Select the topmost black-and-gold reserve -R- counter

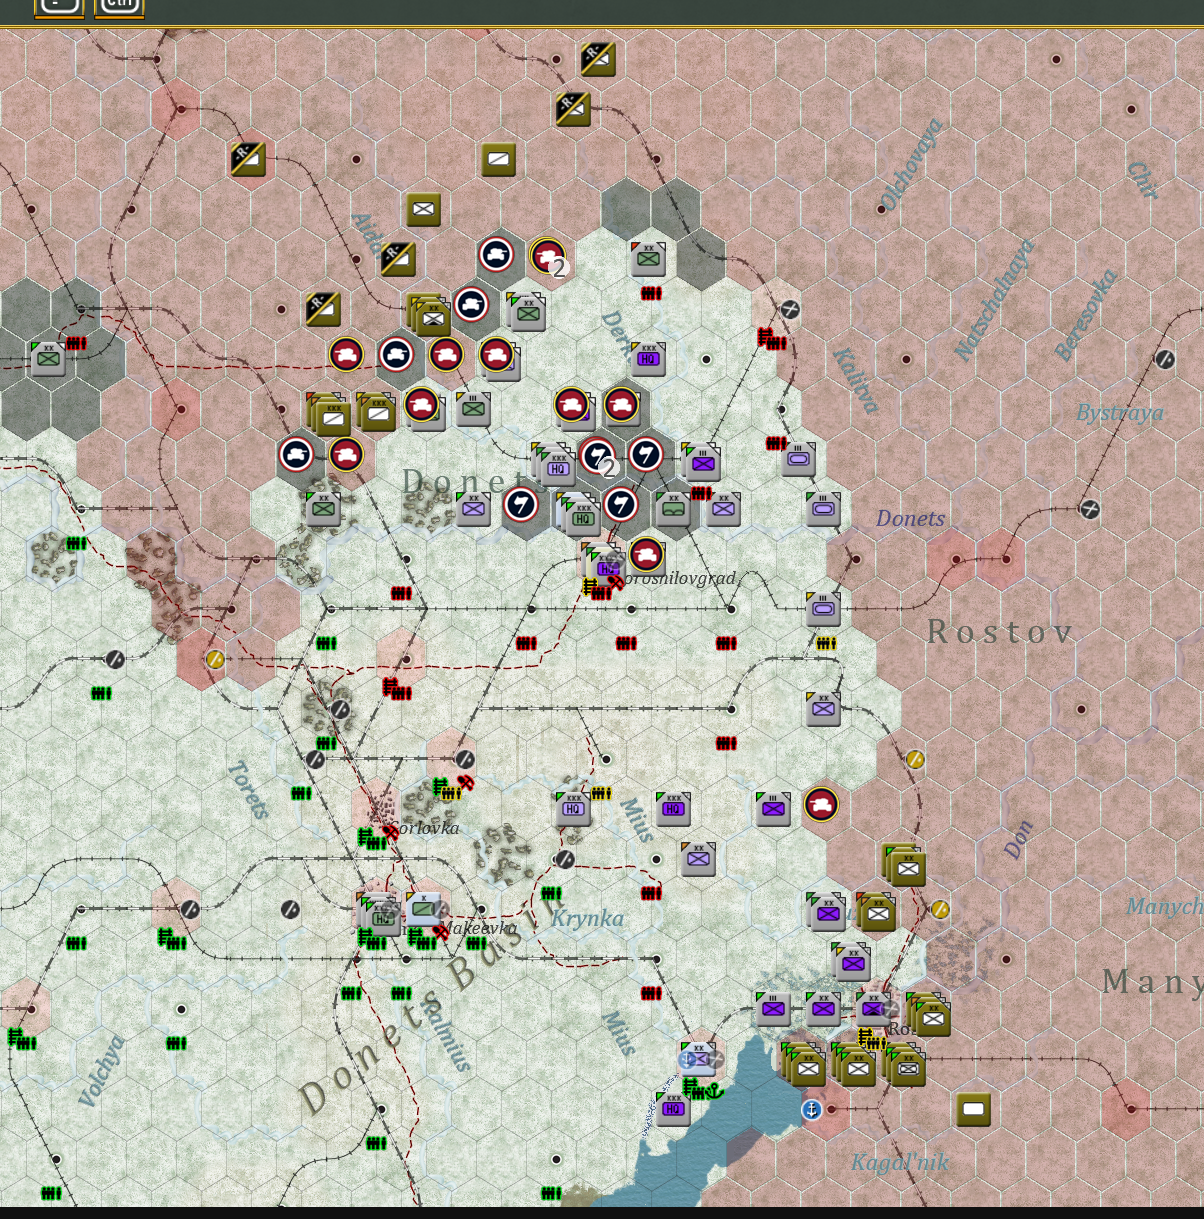[x=597, y=58]
